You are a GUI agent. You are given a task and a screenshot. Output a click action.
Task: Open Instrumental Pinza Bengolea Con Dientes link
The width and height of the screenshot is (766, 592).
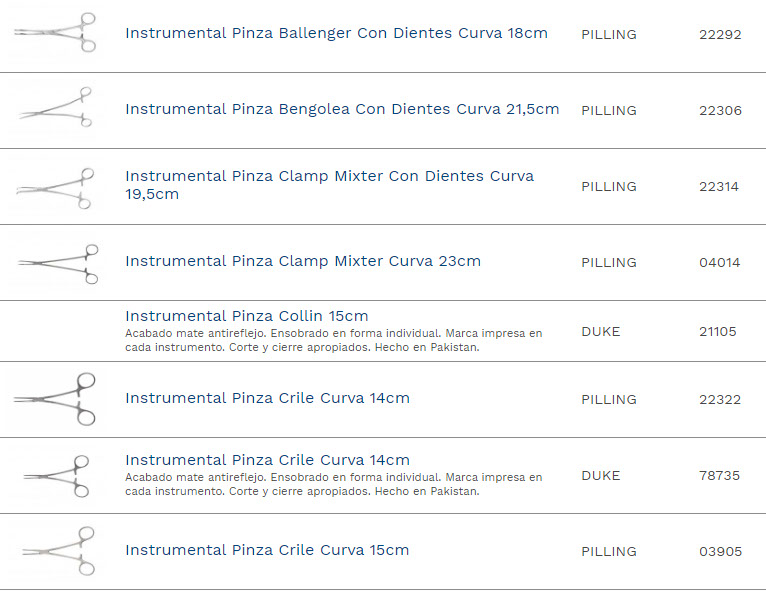pyautogui.click(x=342, y=109)
